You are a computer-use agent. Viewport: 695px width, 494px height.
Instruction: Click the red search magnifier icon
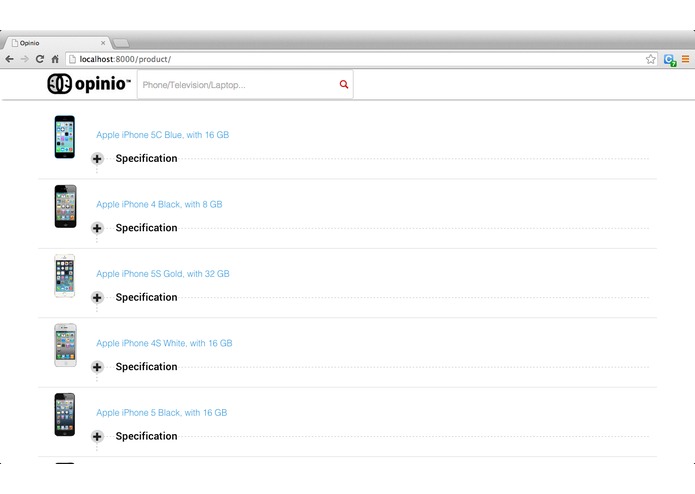pos(344,84)
